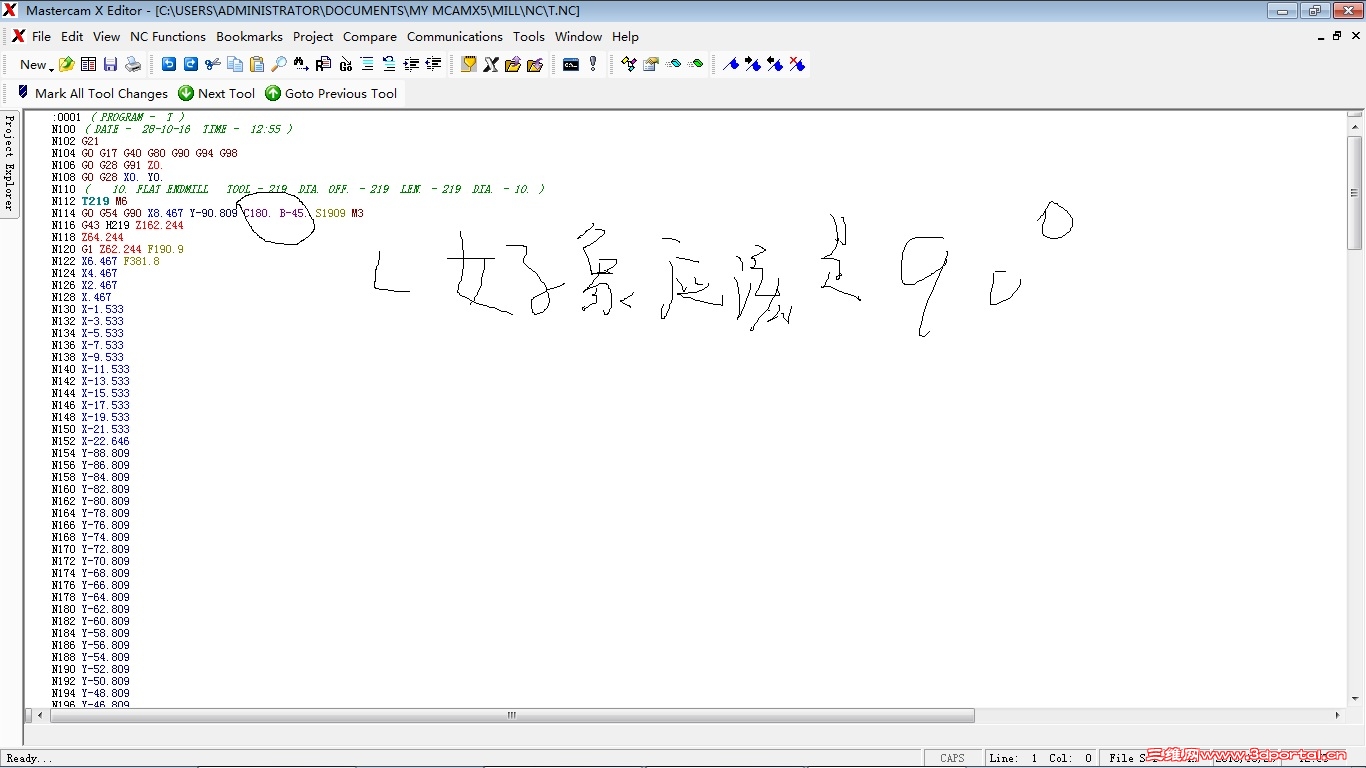Click the scroll down arrow
This screenshot has width=1366, height=768.
pyautogui.click(x=1355, y=698)
